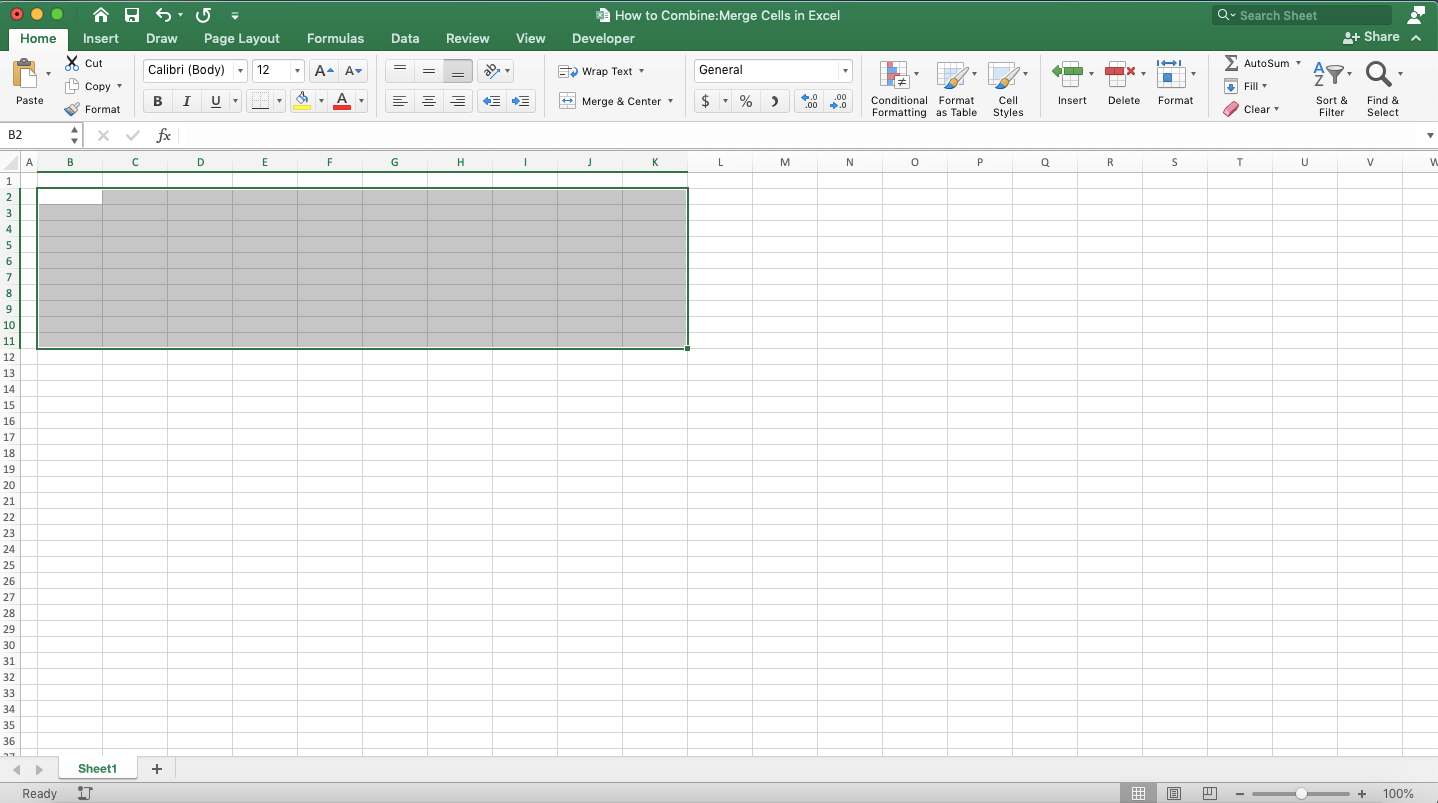Viewport: 1438px width, 803px height.
Task: Apply percent number format
Action: [745, 100]
